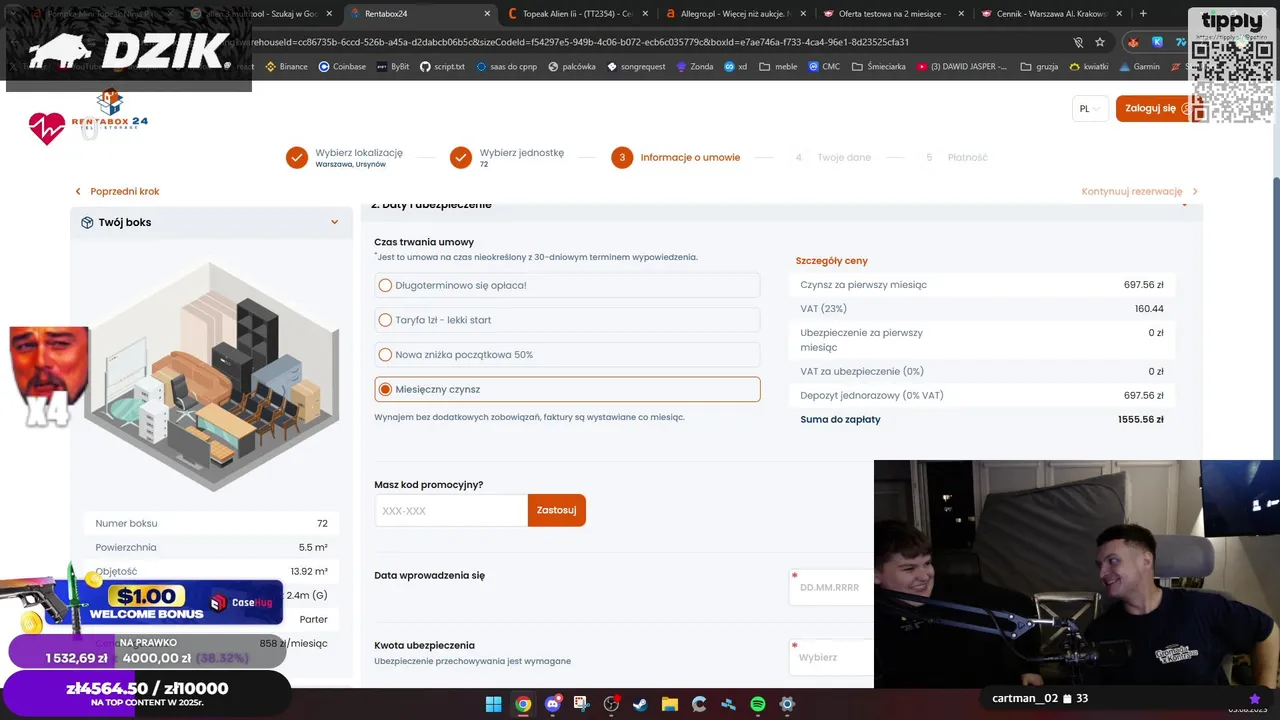Open the Garmin bookmark
The image size is (1280, 720).
(x=1139, y=66)
